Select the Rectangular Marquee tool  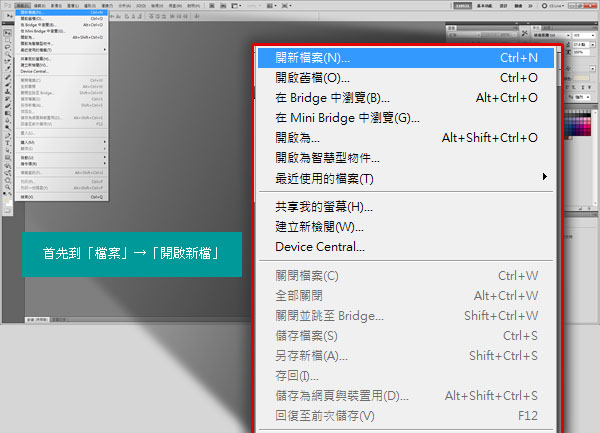(x=8, y=41)
